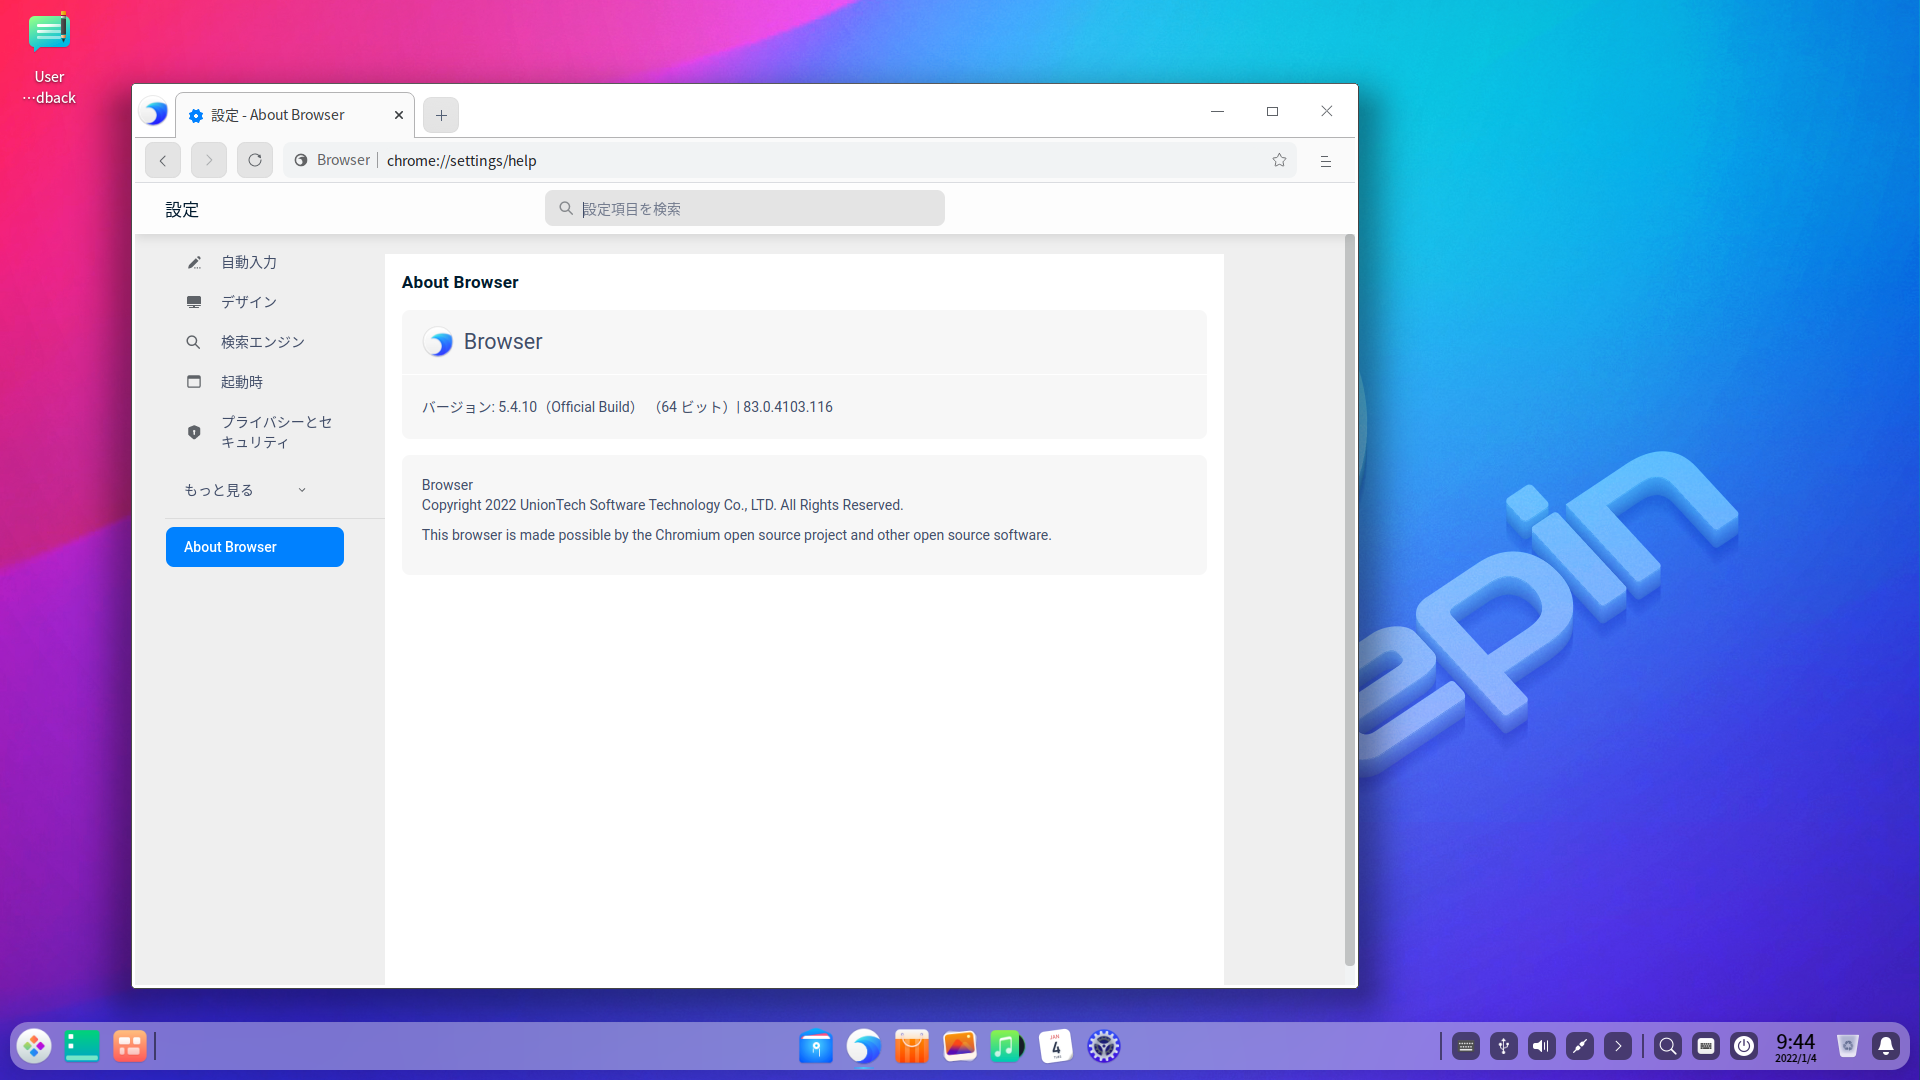Expand the もっと見る section
Screen dimensions: 1920x1080
245,490
